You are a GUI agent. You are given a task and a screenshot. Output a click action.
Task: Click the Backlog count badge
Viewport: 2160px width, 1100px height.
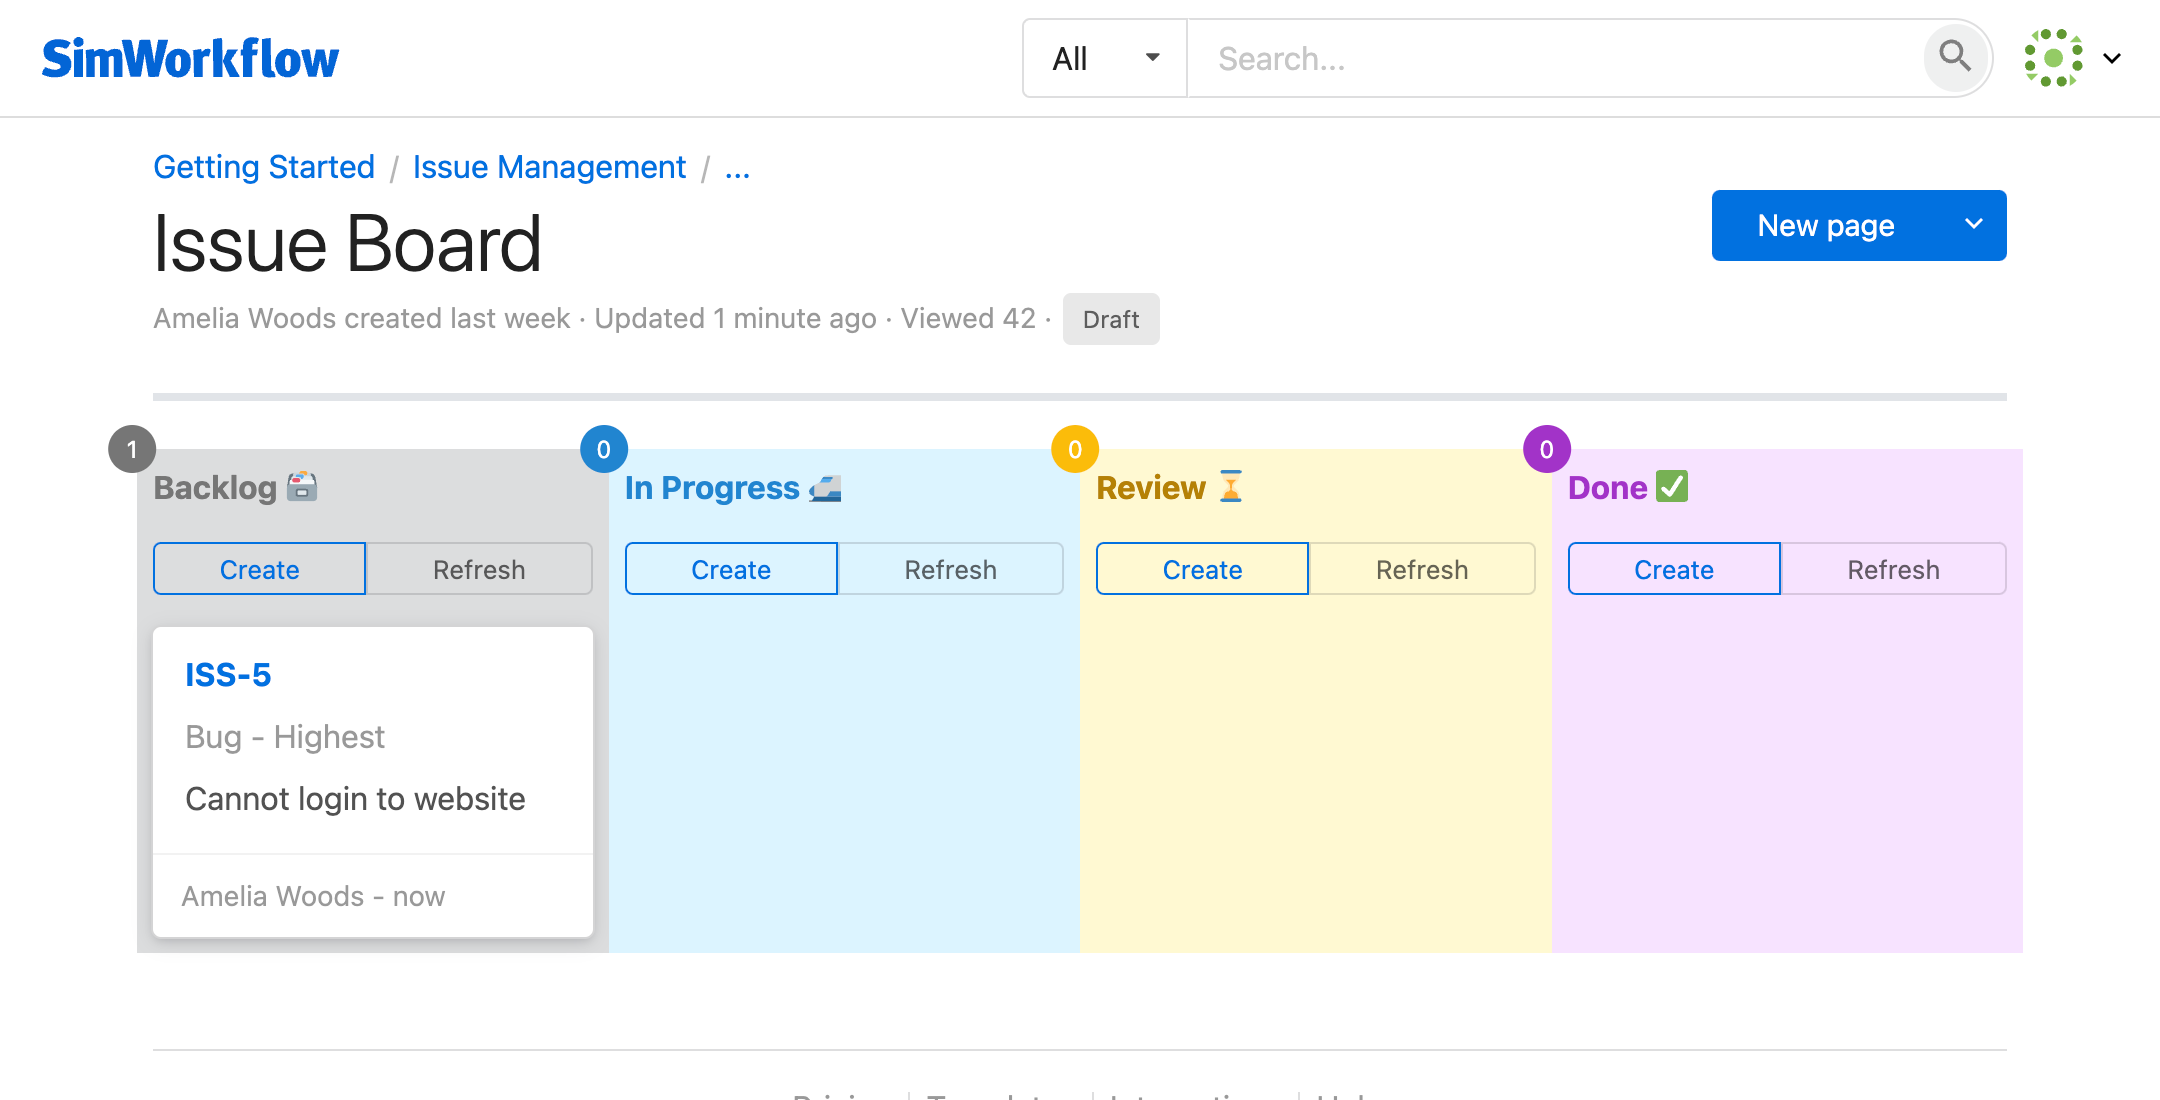tap(132, 450)
